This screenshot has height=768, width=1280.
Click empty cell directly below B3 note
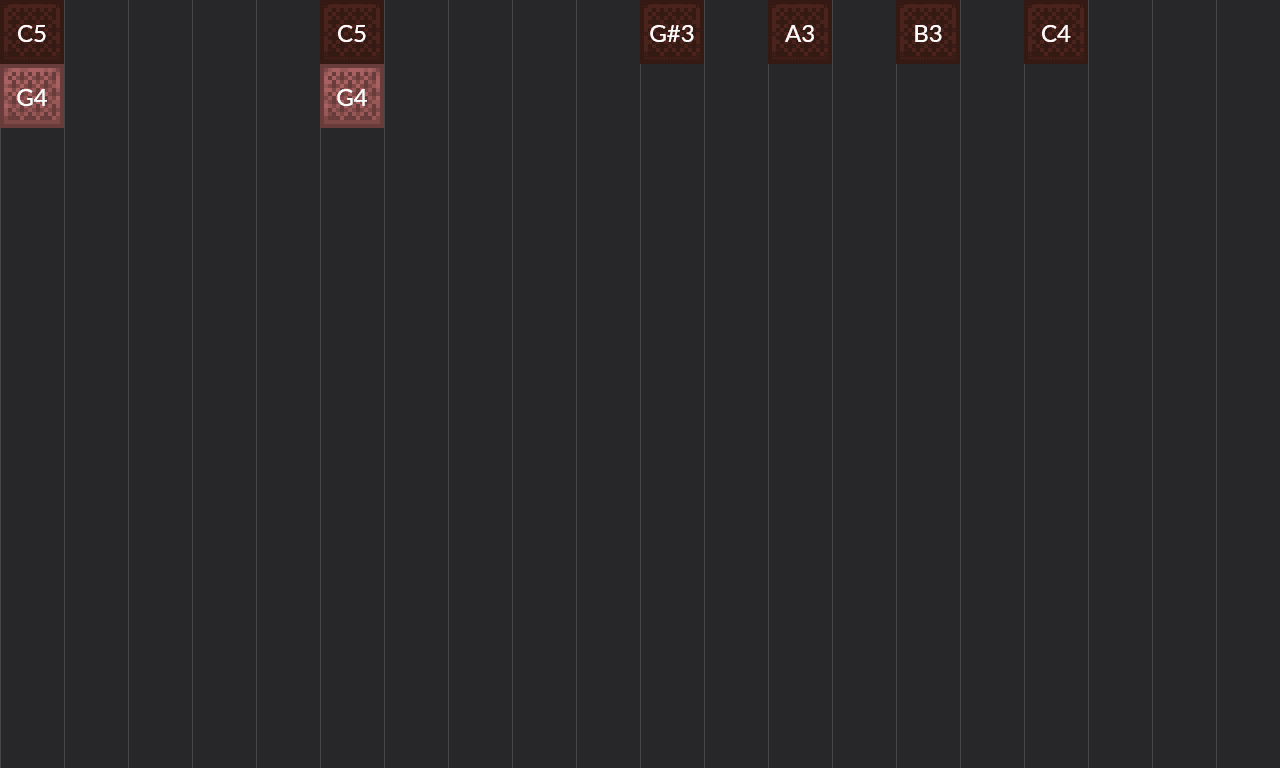coord(928,96)
